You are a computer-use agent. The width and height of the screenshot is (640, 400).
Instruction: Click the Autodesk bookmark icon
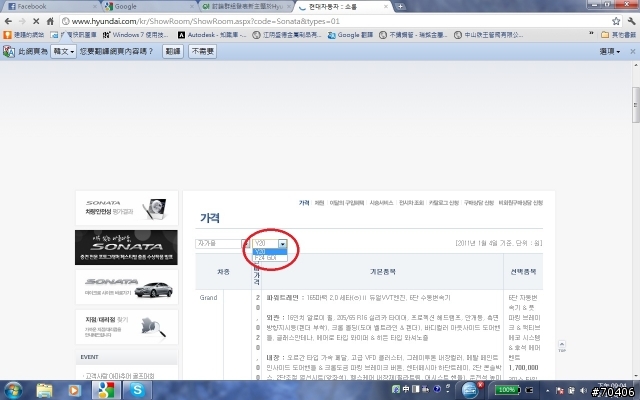[x=181, y=35]
